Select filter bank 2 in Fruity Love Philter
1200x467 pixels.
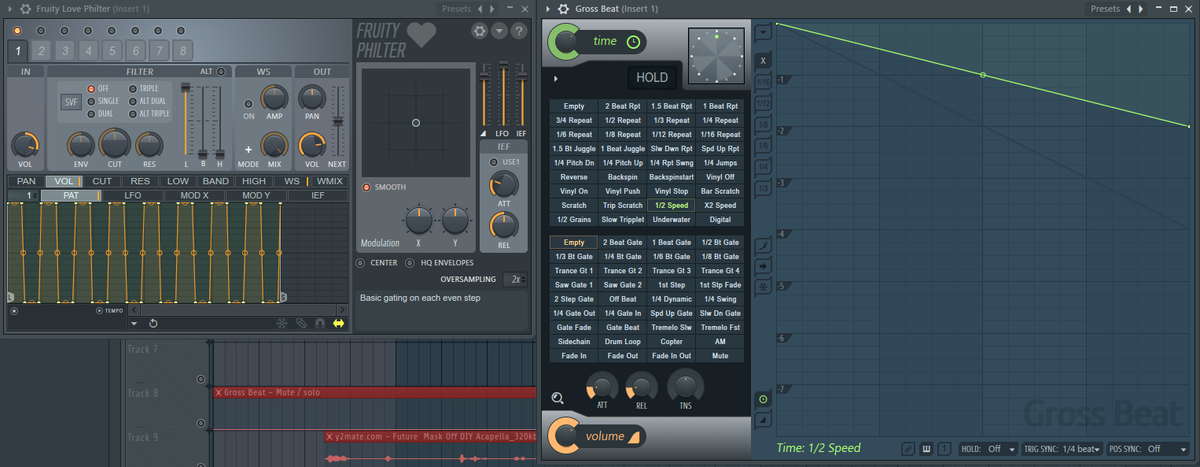click(x=41, y=50)
